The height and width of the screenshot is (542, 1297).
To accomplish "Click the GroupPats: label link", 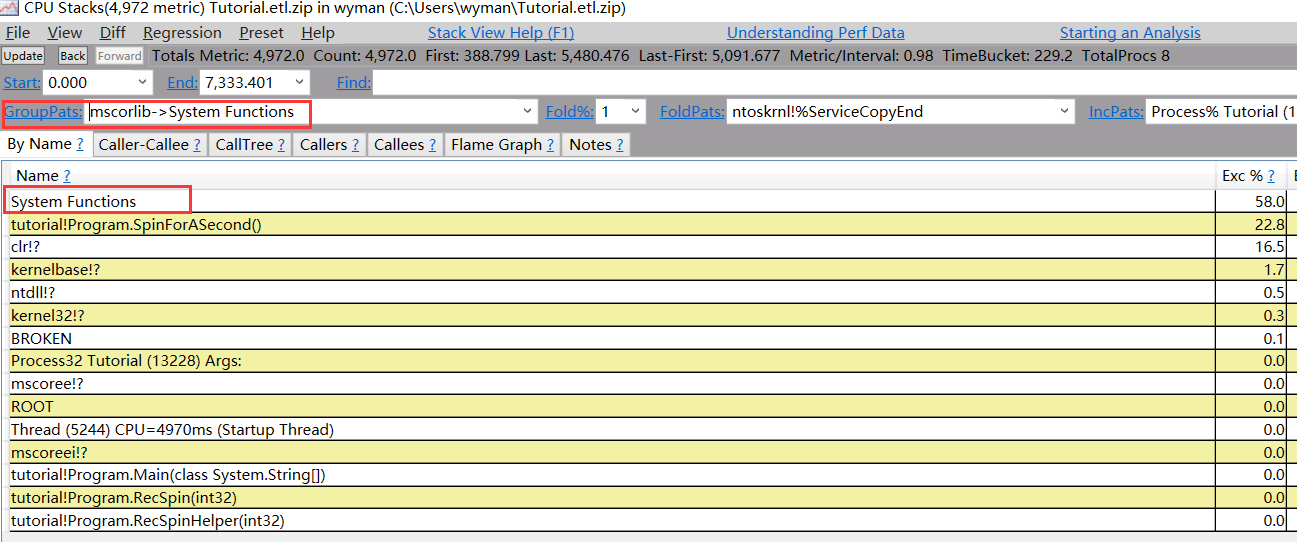I will 43,112.
